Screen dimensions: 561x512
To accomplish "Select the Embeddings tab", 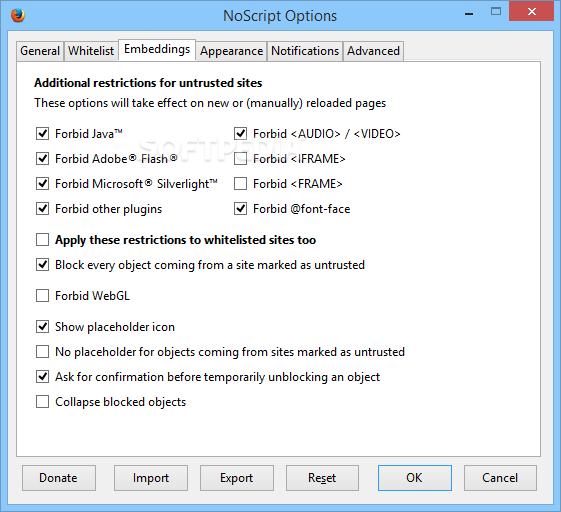I will (157, 49).
